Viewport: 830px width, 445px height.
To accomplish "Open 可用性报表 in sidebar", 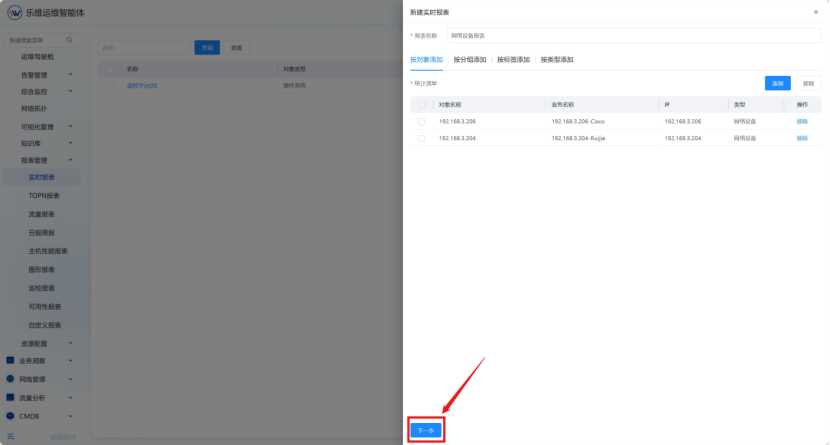I will pyautogui.click(x=45, y=307).
